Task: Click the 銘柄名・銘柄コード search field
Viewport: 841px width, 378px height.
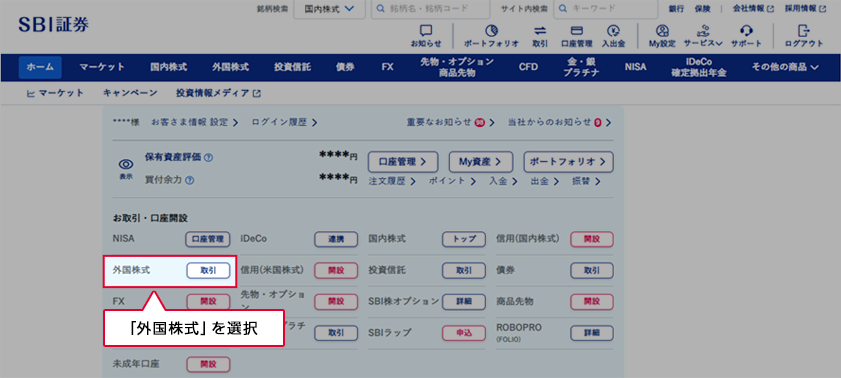Action: click(x=430, y=9)
